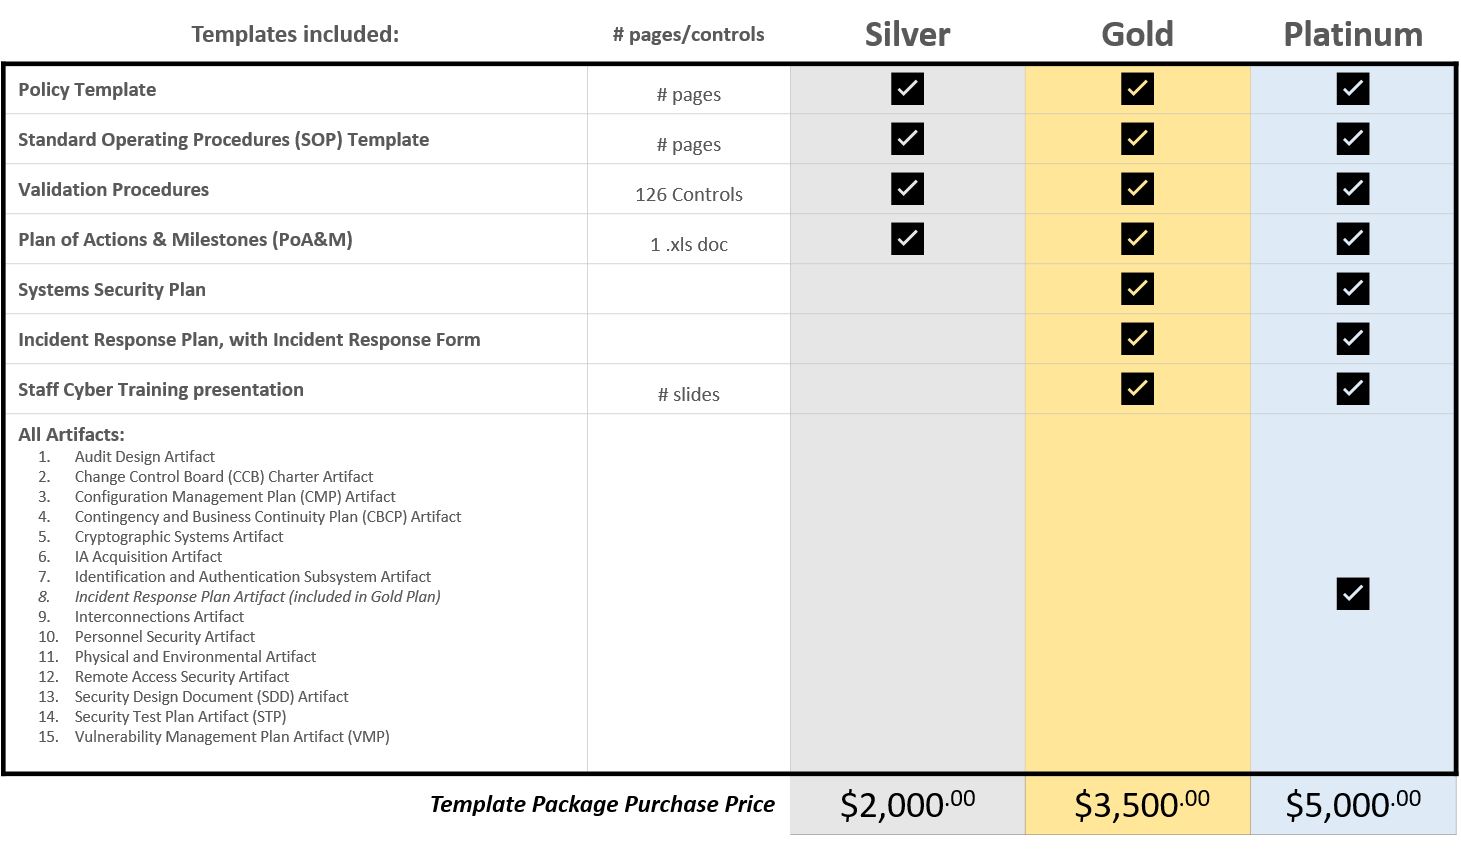The width and height of the screenshot is (1461, 850).
Task: Select the Gold column header
Action: pyautogui.click(x=1137, y=34)
